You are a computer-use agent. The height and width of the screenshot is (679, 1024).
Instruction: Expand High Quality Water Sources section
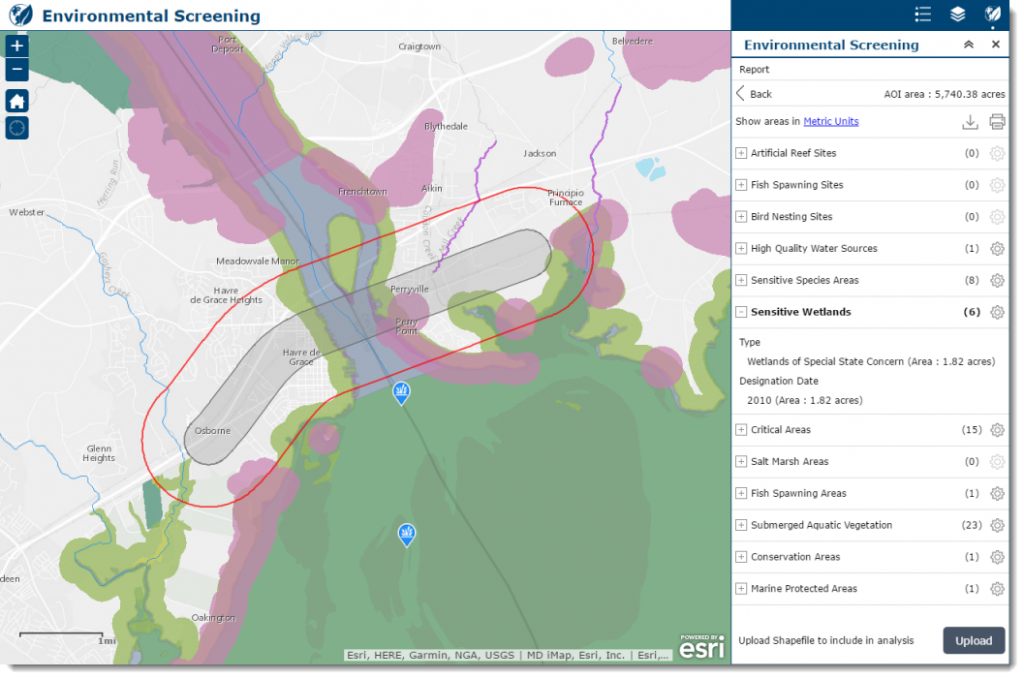[741, 248]
